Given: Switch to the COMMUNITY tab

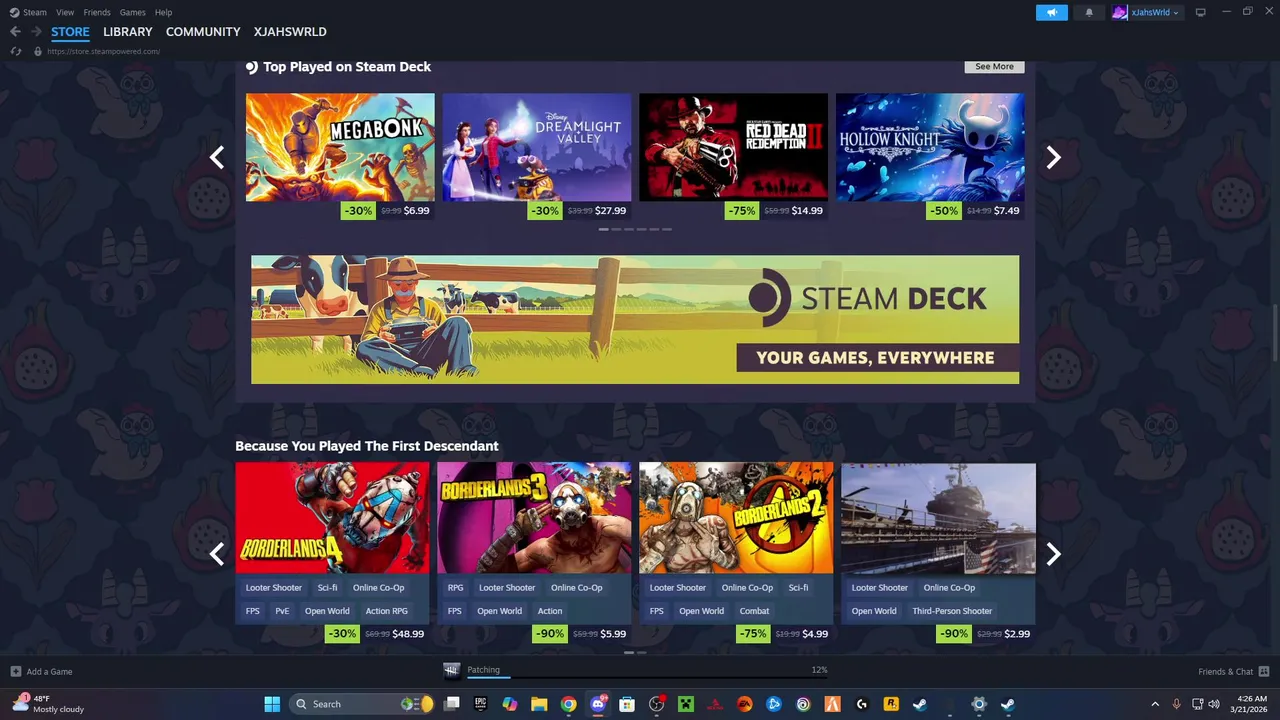Looking at the screenshot, I should coord(203,32).
